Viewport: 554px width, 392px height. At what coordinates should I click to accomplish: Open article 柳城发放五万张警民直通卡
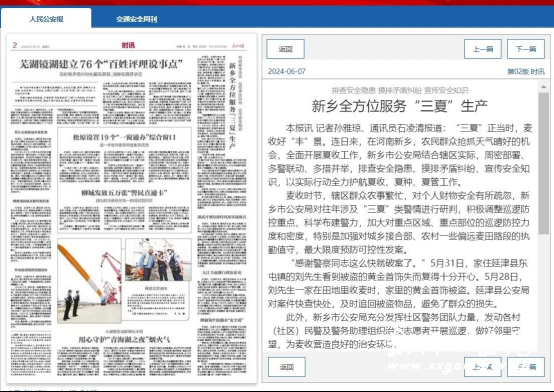[x=124, y=193]
